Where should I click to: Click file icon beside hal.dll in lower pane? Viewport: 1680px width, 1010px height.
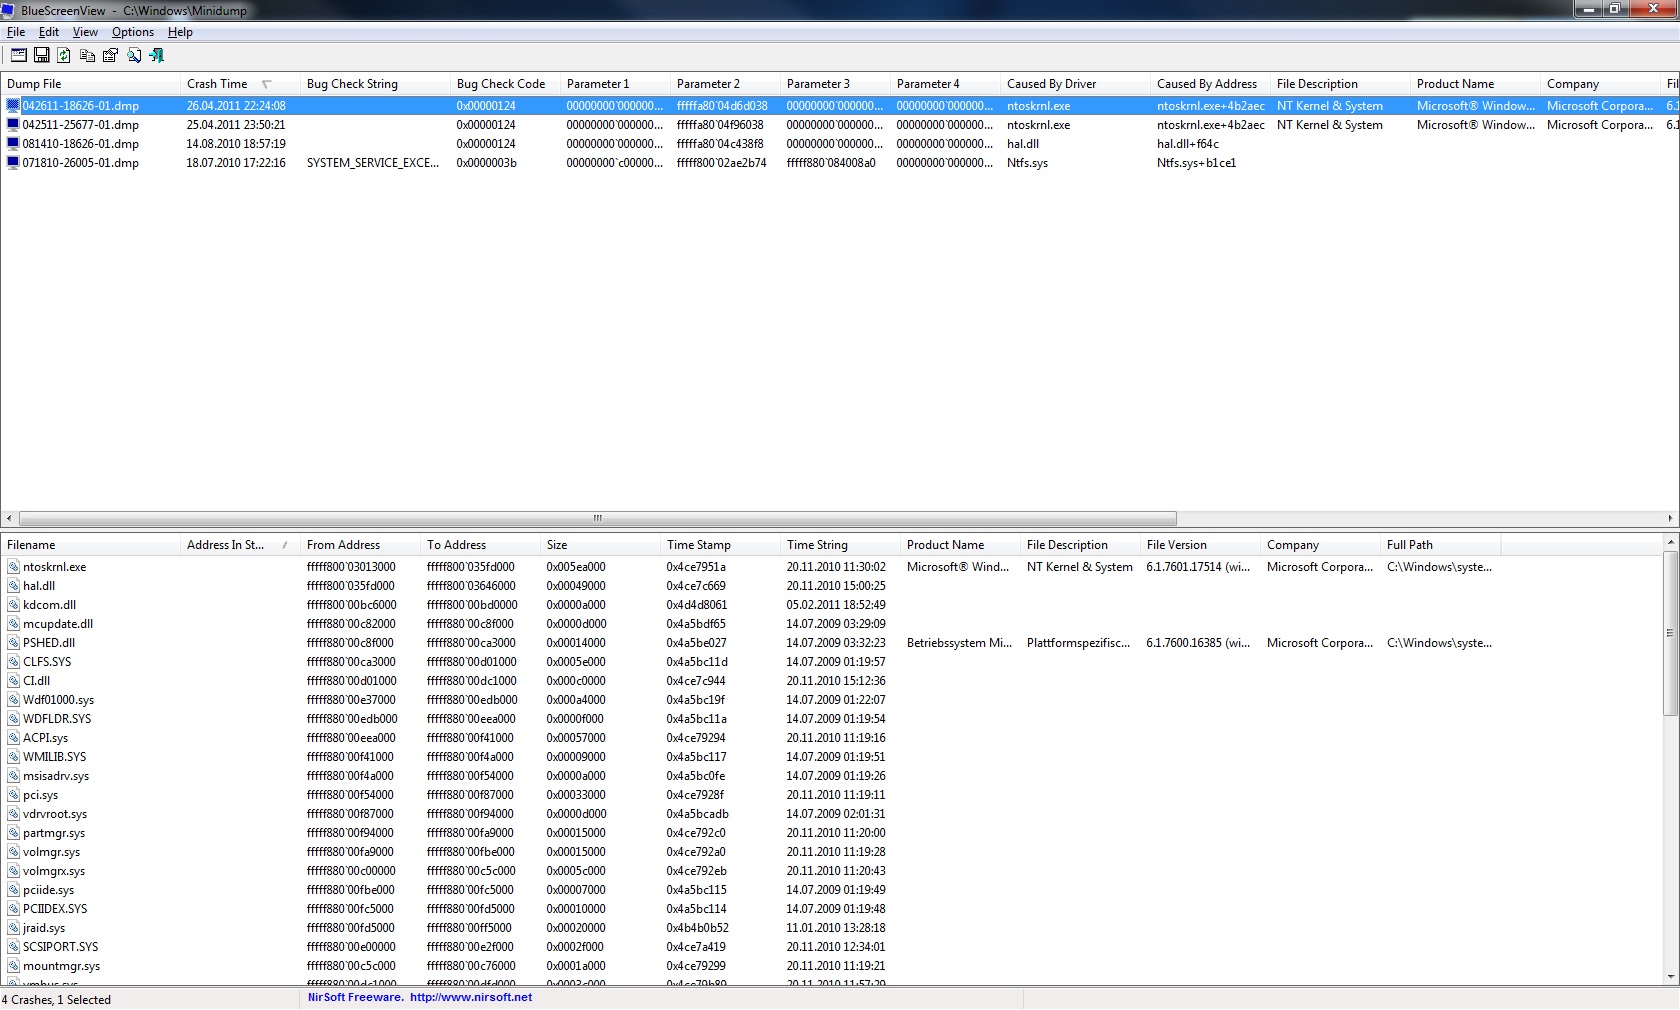[14, 586]
